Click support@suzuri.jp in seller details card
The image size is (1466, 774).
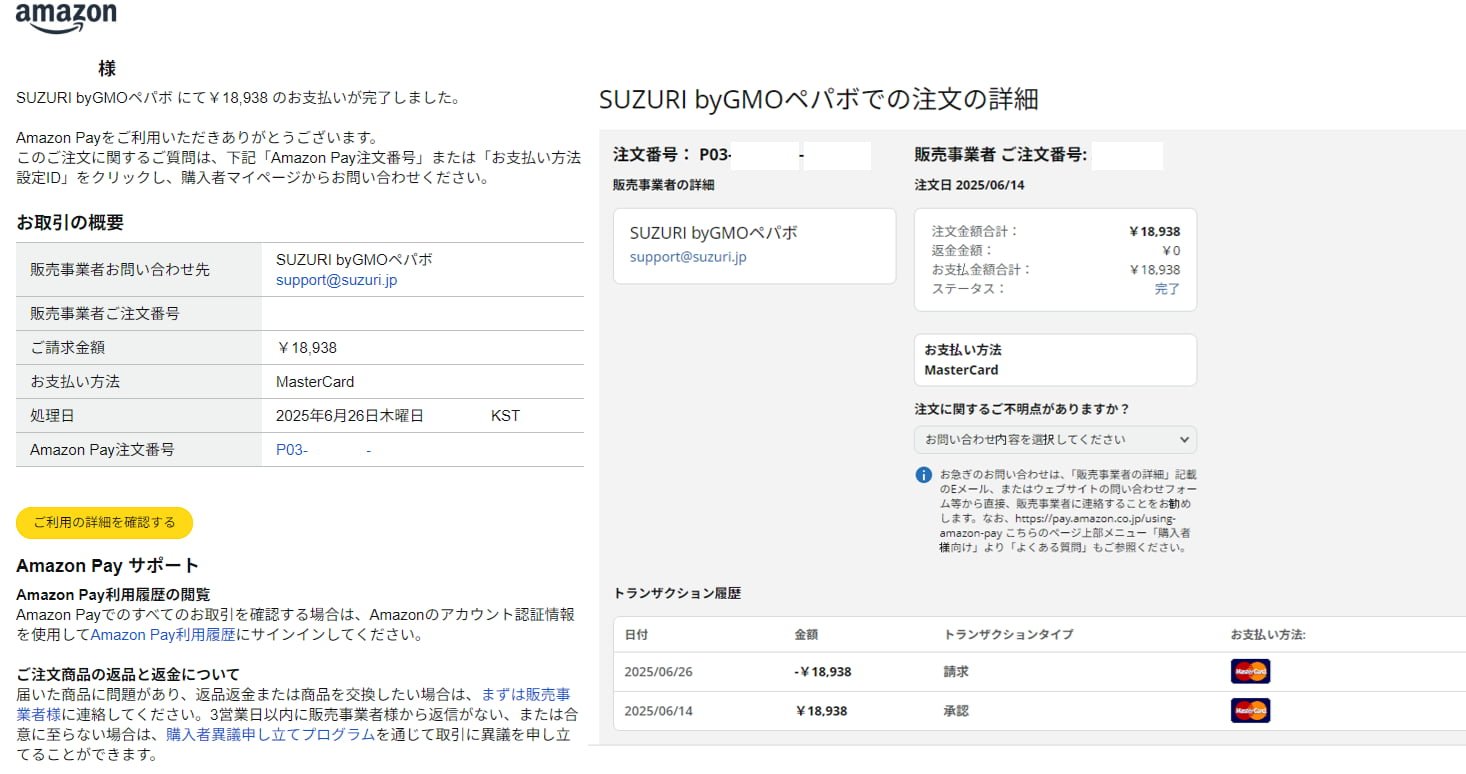(688, 257)
